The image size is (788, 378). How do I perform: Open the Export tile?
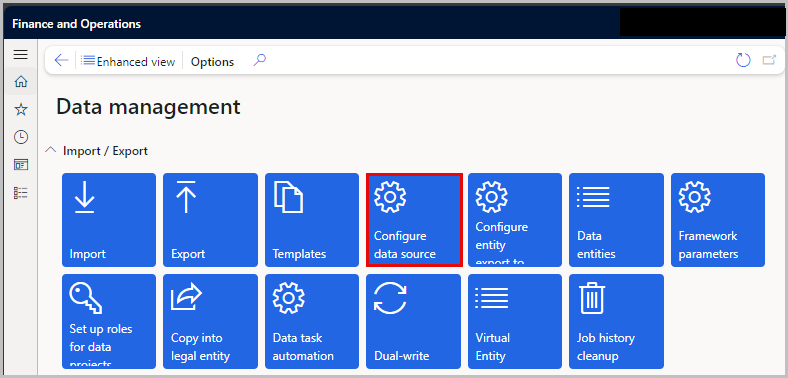click(210, 220)
